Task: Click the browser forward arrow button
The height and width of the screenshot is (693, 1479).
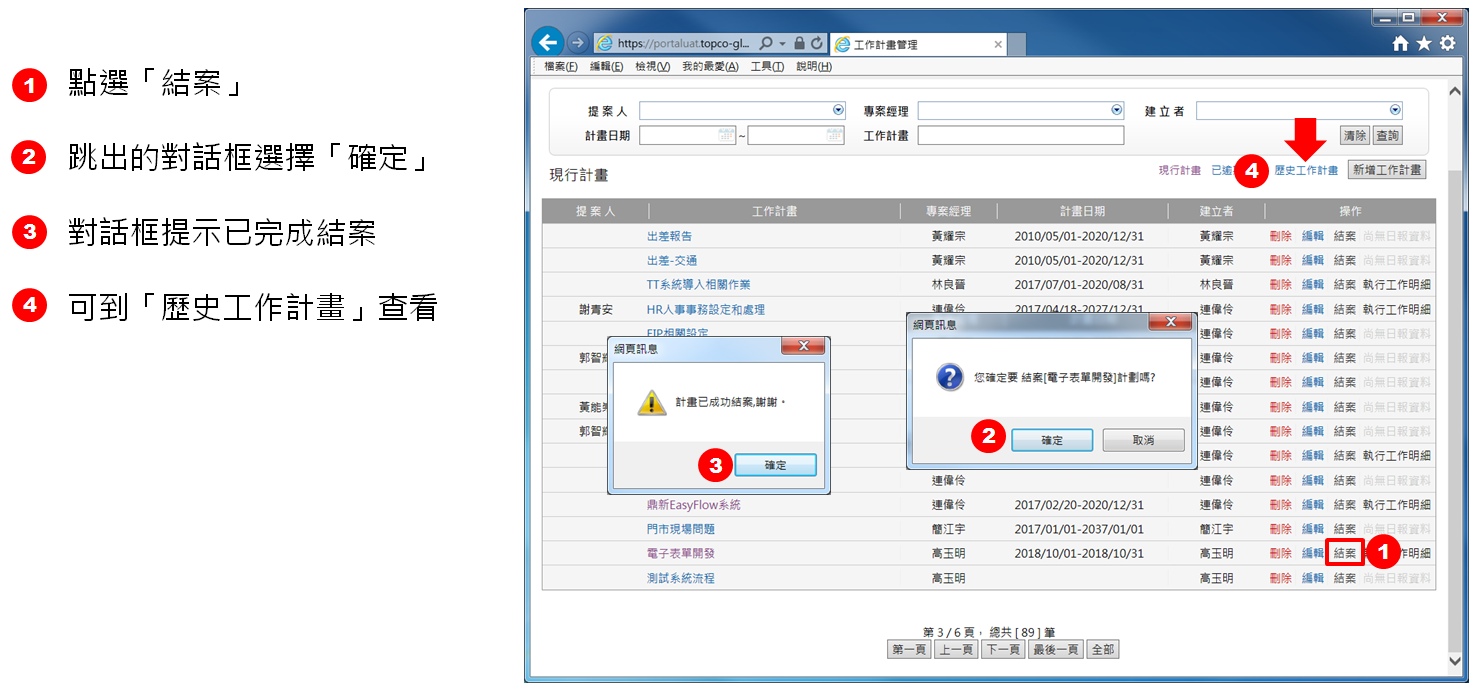Action: tap(577, 43)
